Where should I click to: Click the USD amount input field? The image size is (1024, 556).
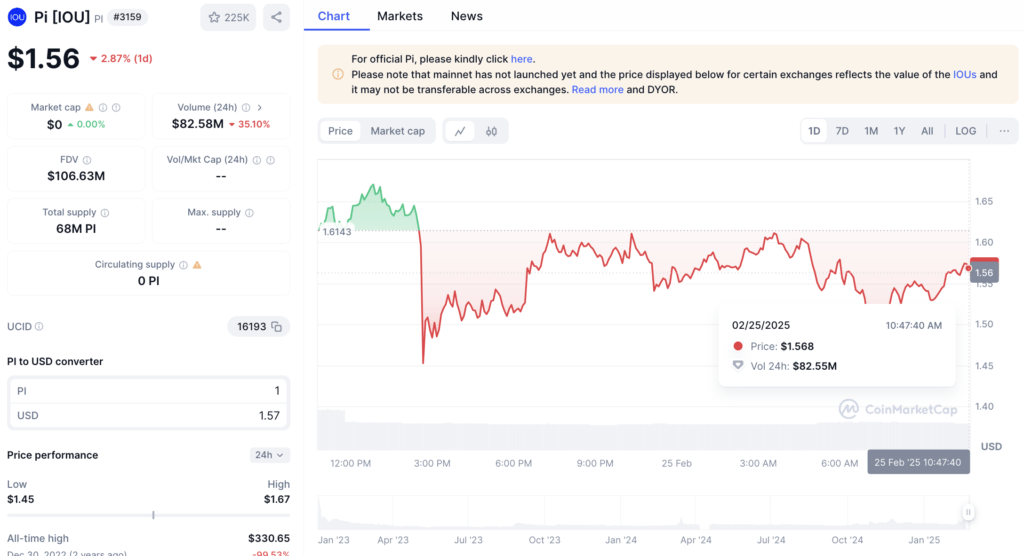tap(148, 416)
